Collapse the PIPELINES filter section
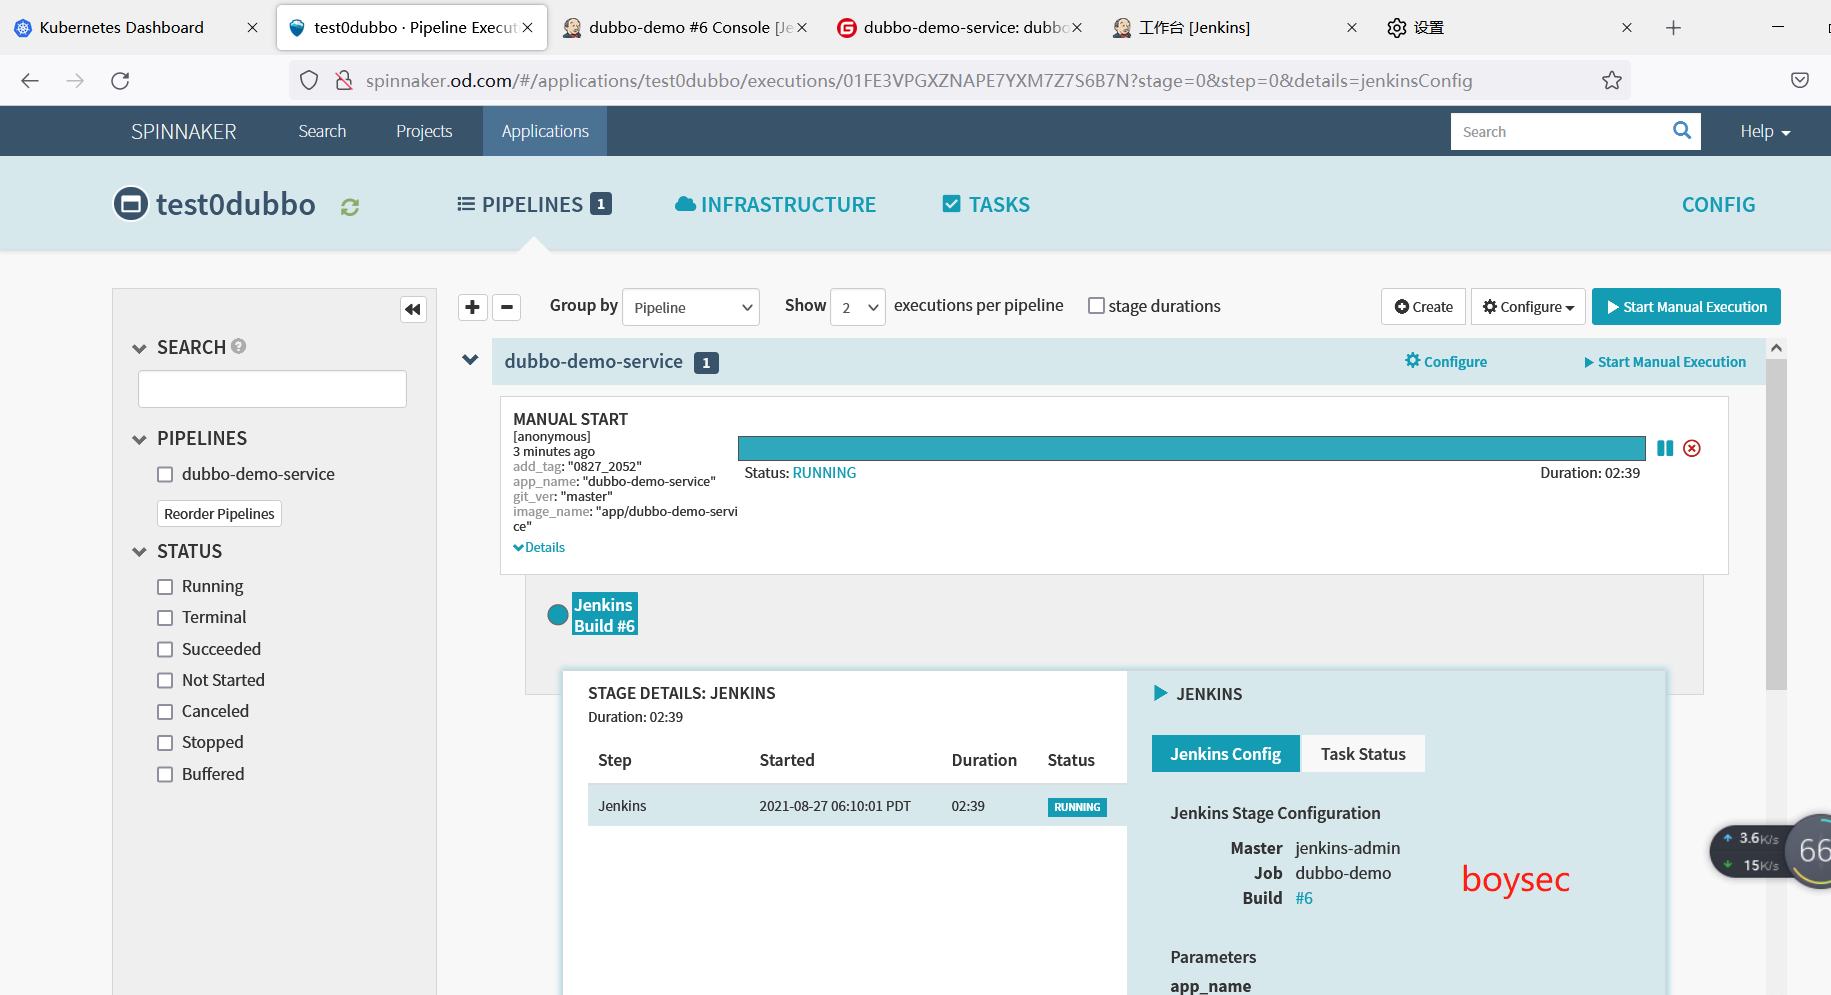 pos(139,440)
